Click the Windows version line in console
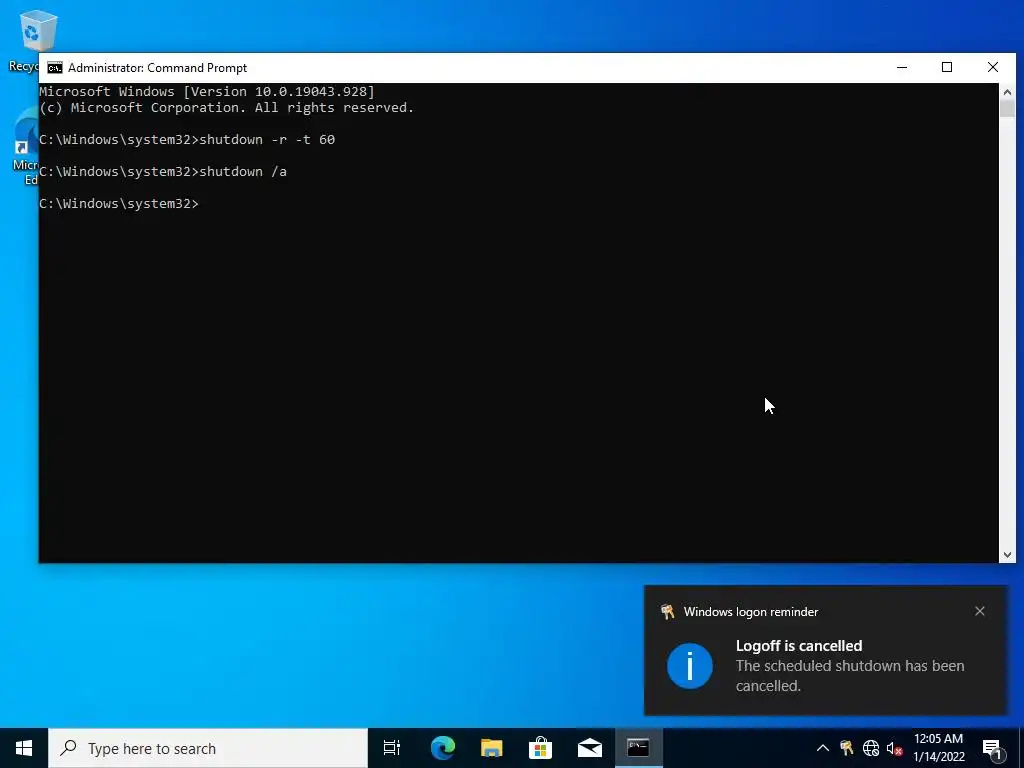Screen dimensions: 1024x768 click(x=207, y=91)
